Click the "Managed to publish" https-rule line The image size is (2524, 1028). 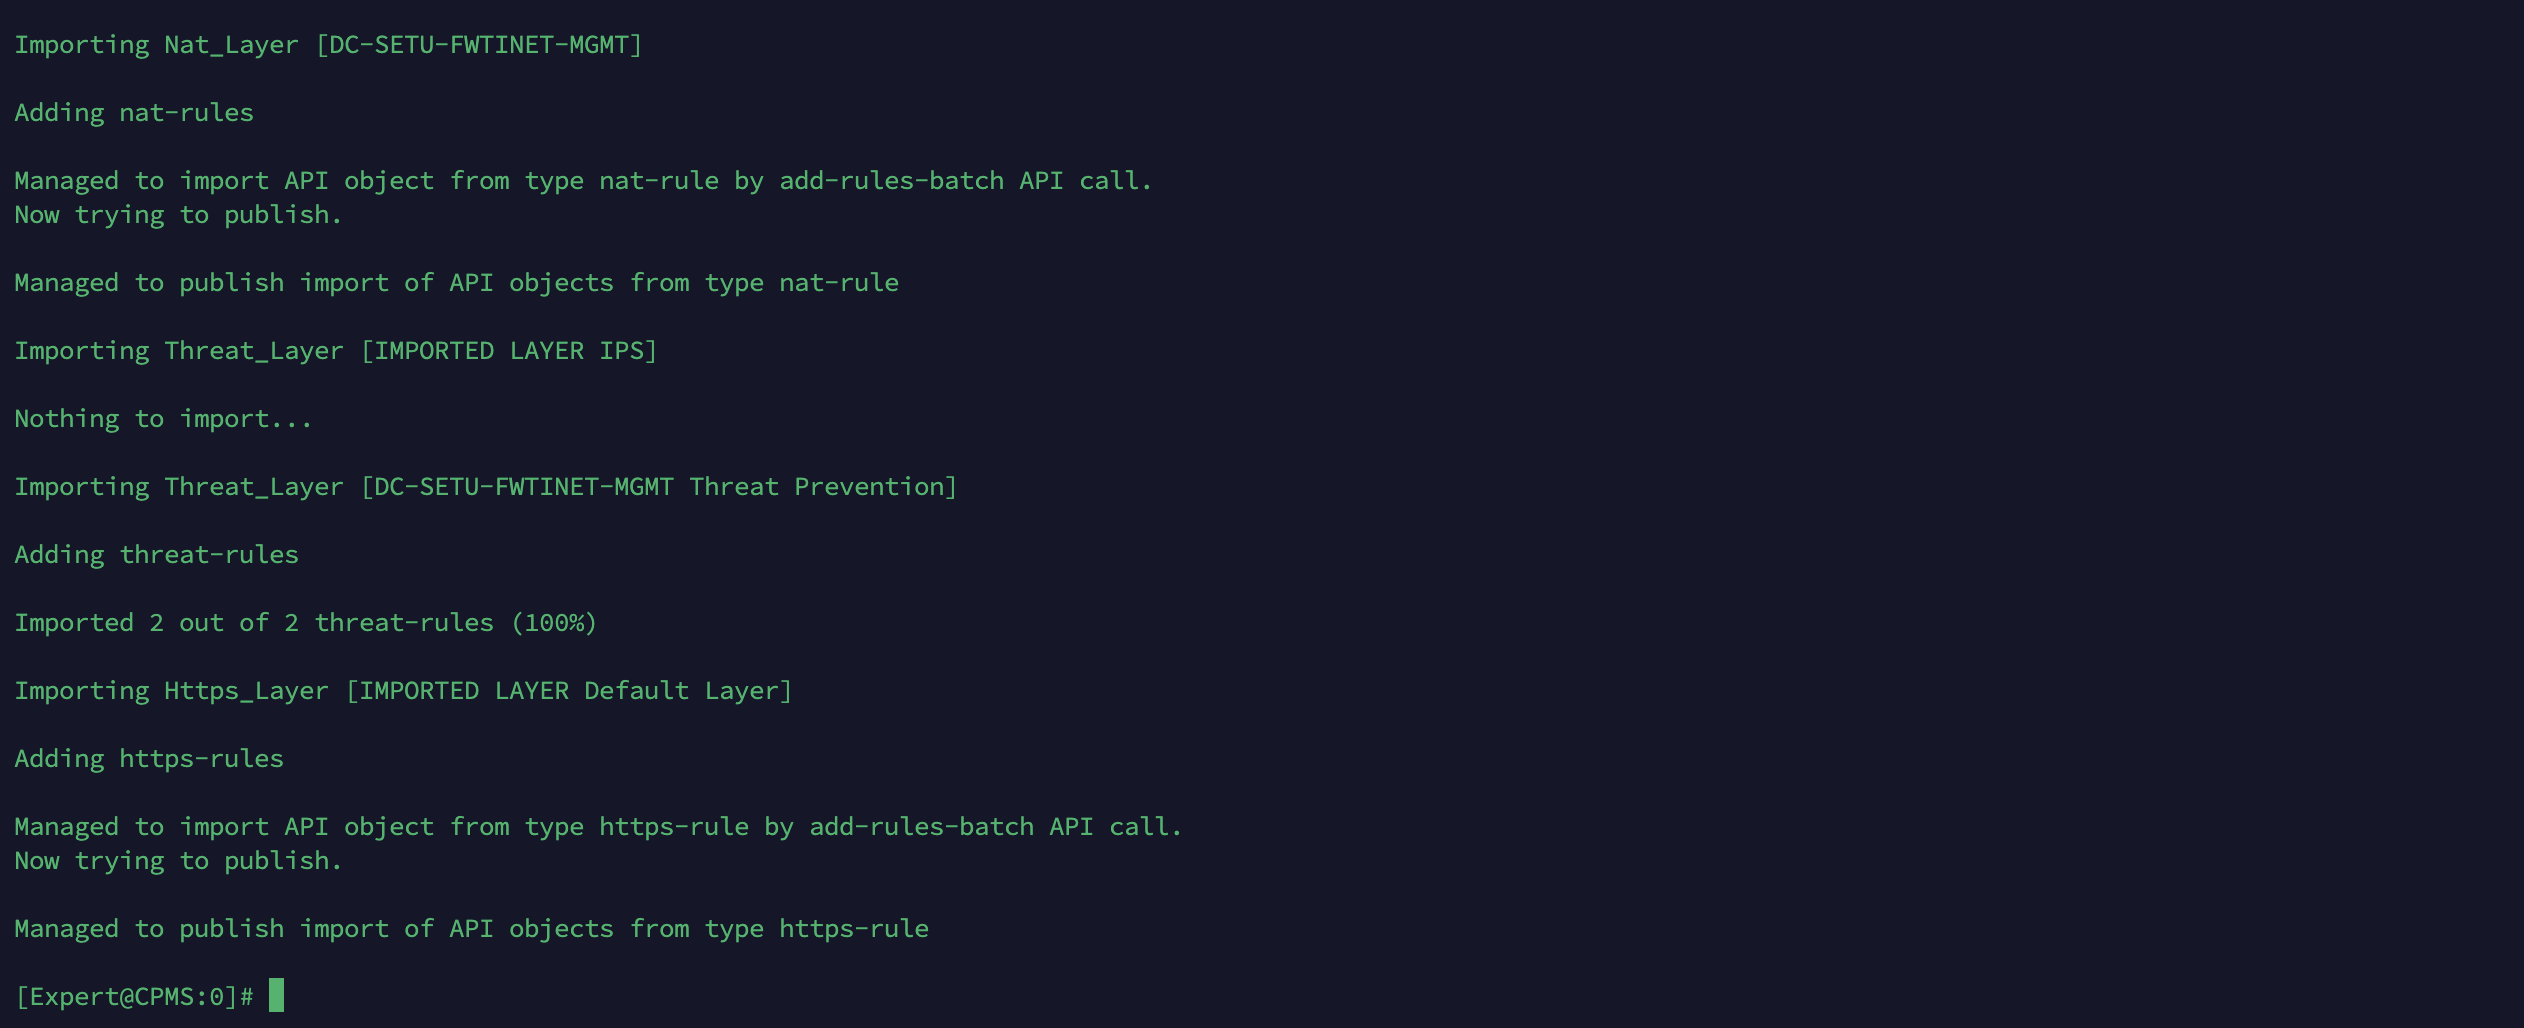(471, 929)
